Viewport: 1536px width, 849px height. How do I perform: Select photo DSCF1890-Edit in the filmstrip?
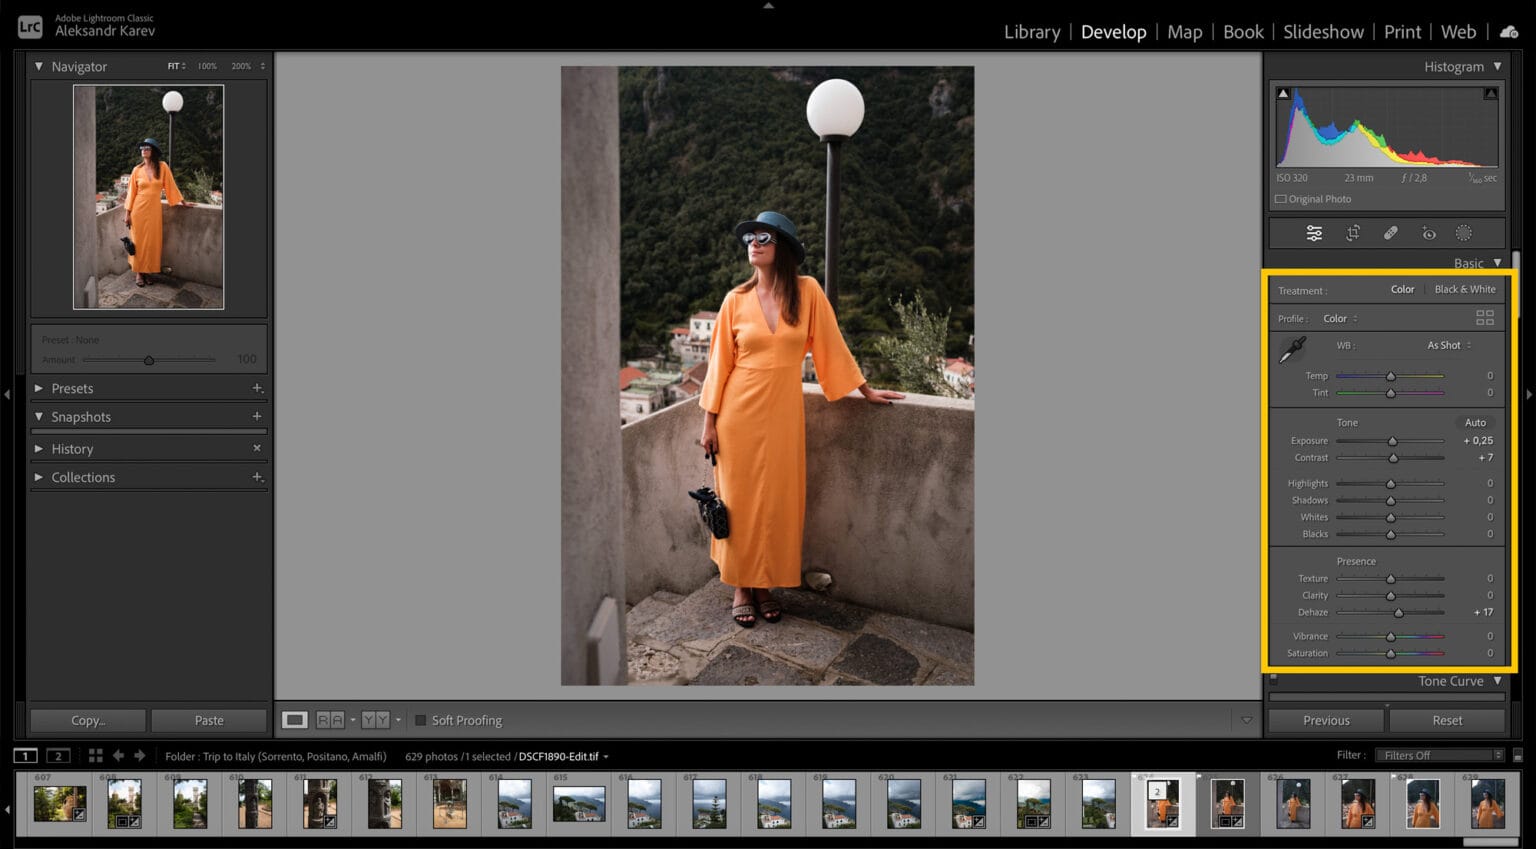[x=1163, y=800]
